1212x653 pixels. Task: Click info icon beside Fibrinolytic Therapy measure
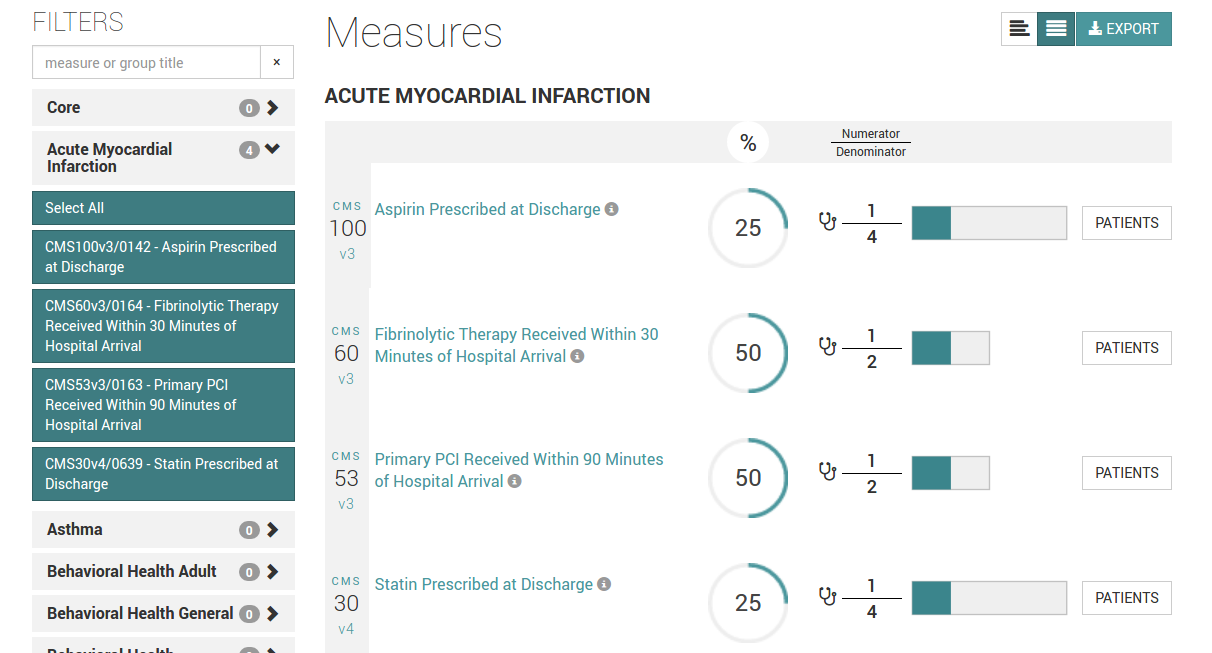tap(577, 357)
